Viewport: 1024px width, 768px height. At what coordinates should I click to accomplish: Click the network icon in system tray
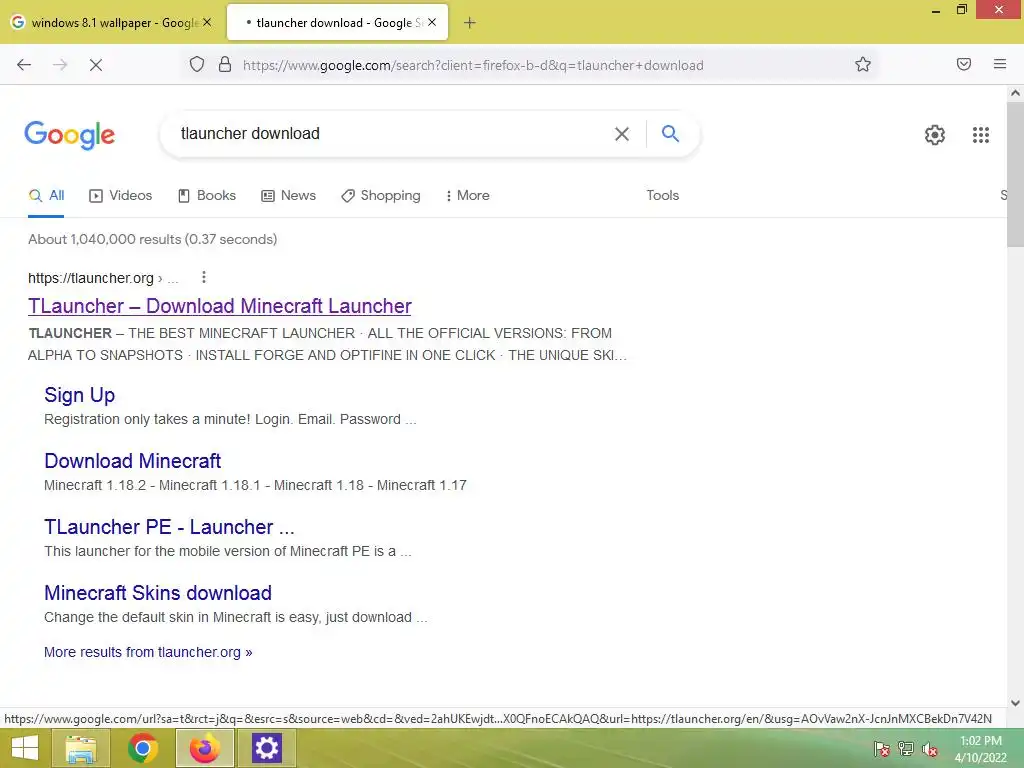click(x=906, y=749)
